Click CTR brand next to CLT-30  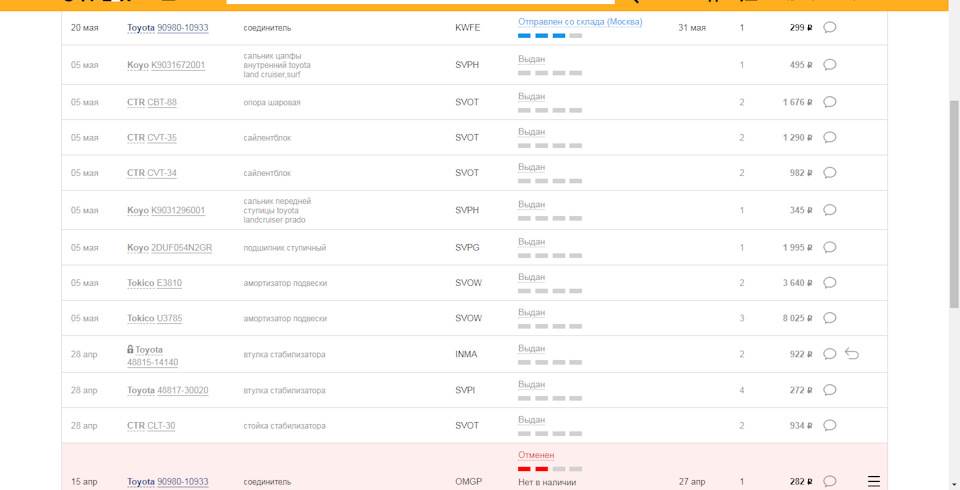coord(136,426)
